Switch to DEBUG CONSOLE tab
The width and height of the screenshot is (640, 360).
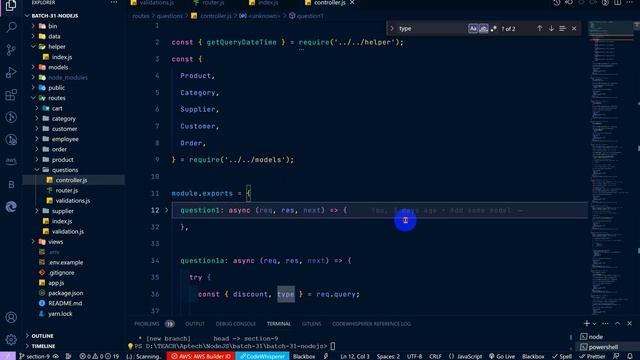[x=236, y=324]
